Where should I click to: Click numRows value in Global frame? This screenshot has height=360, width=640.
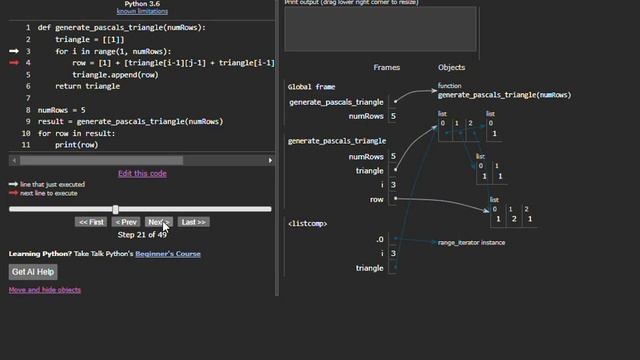393,116
